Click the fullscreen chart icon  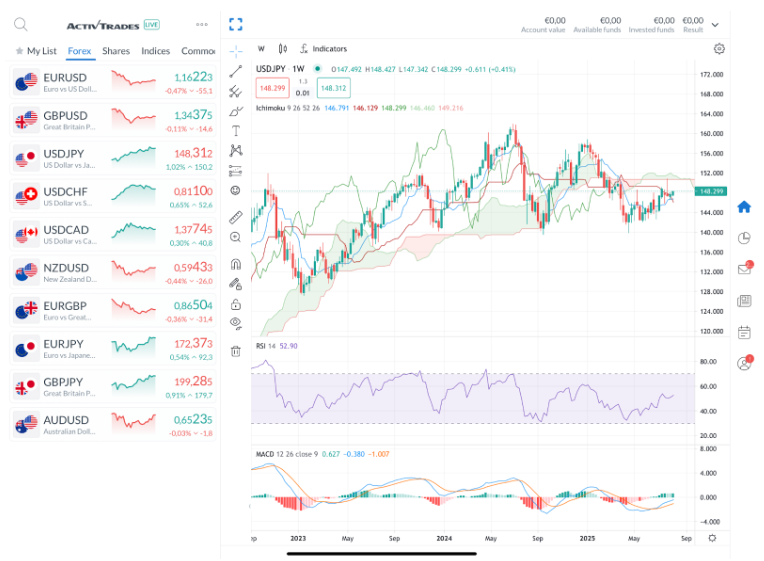coord(236,24)
